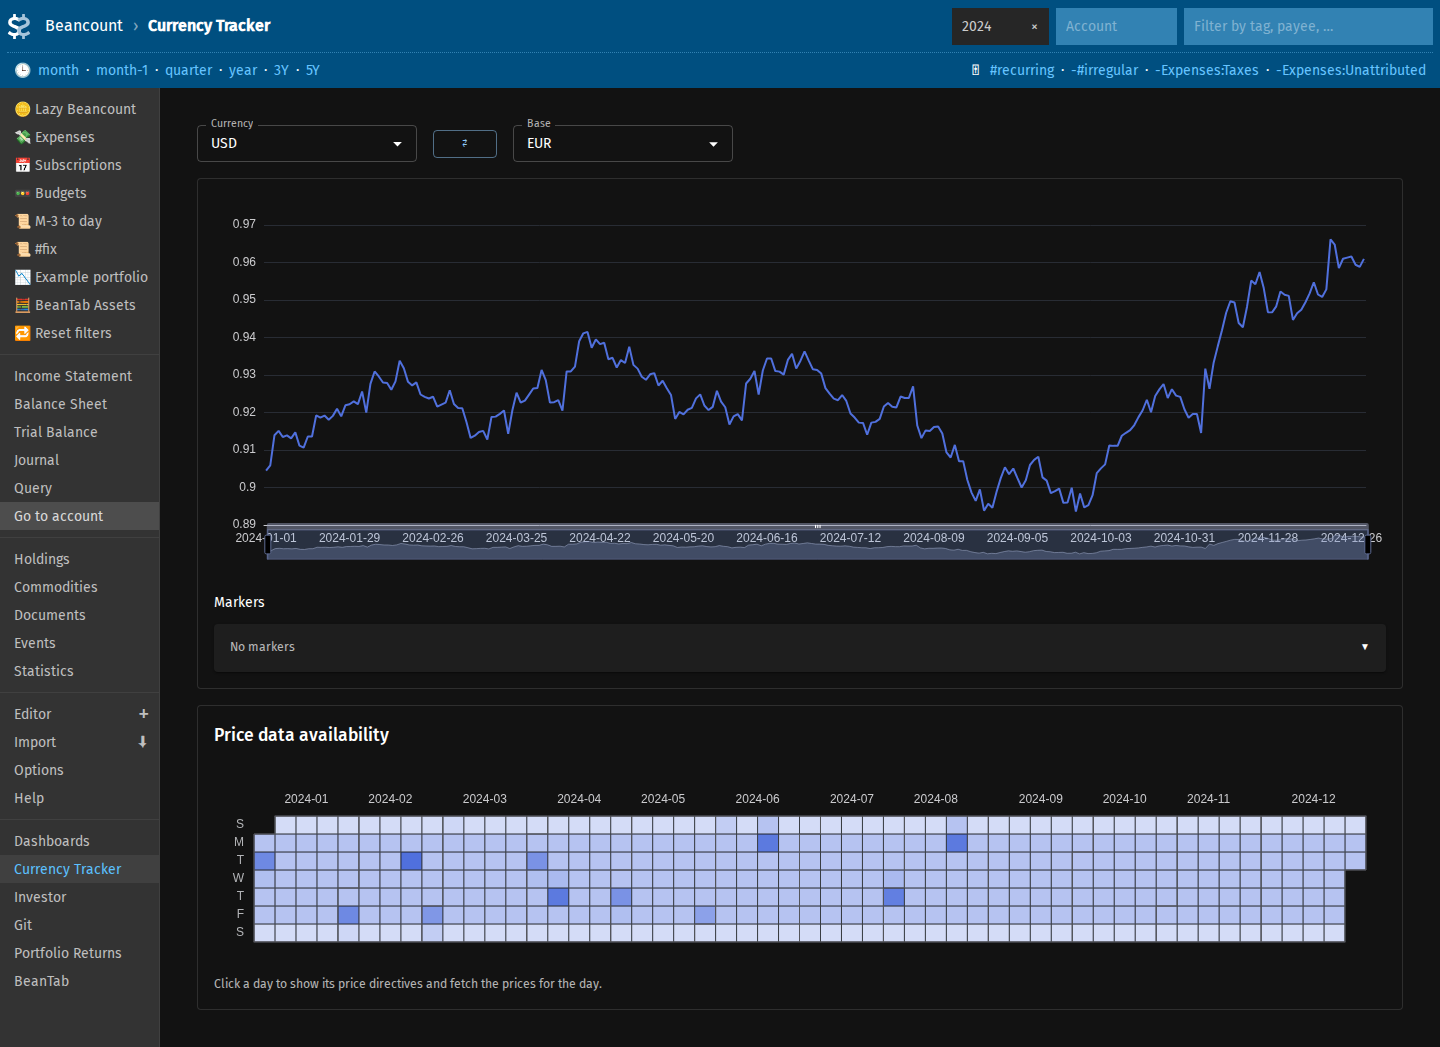Open the Documents page

(x=79, y=615)
